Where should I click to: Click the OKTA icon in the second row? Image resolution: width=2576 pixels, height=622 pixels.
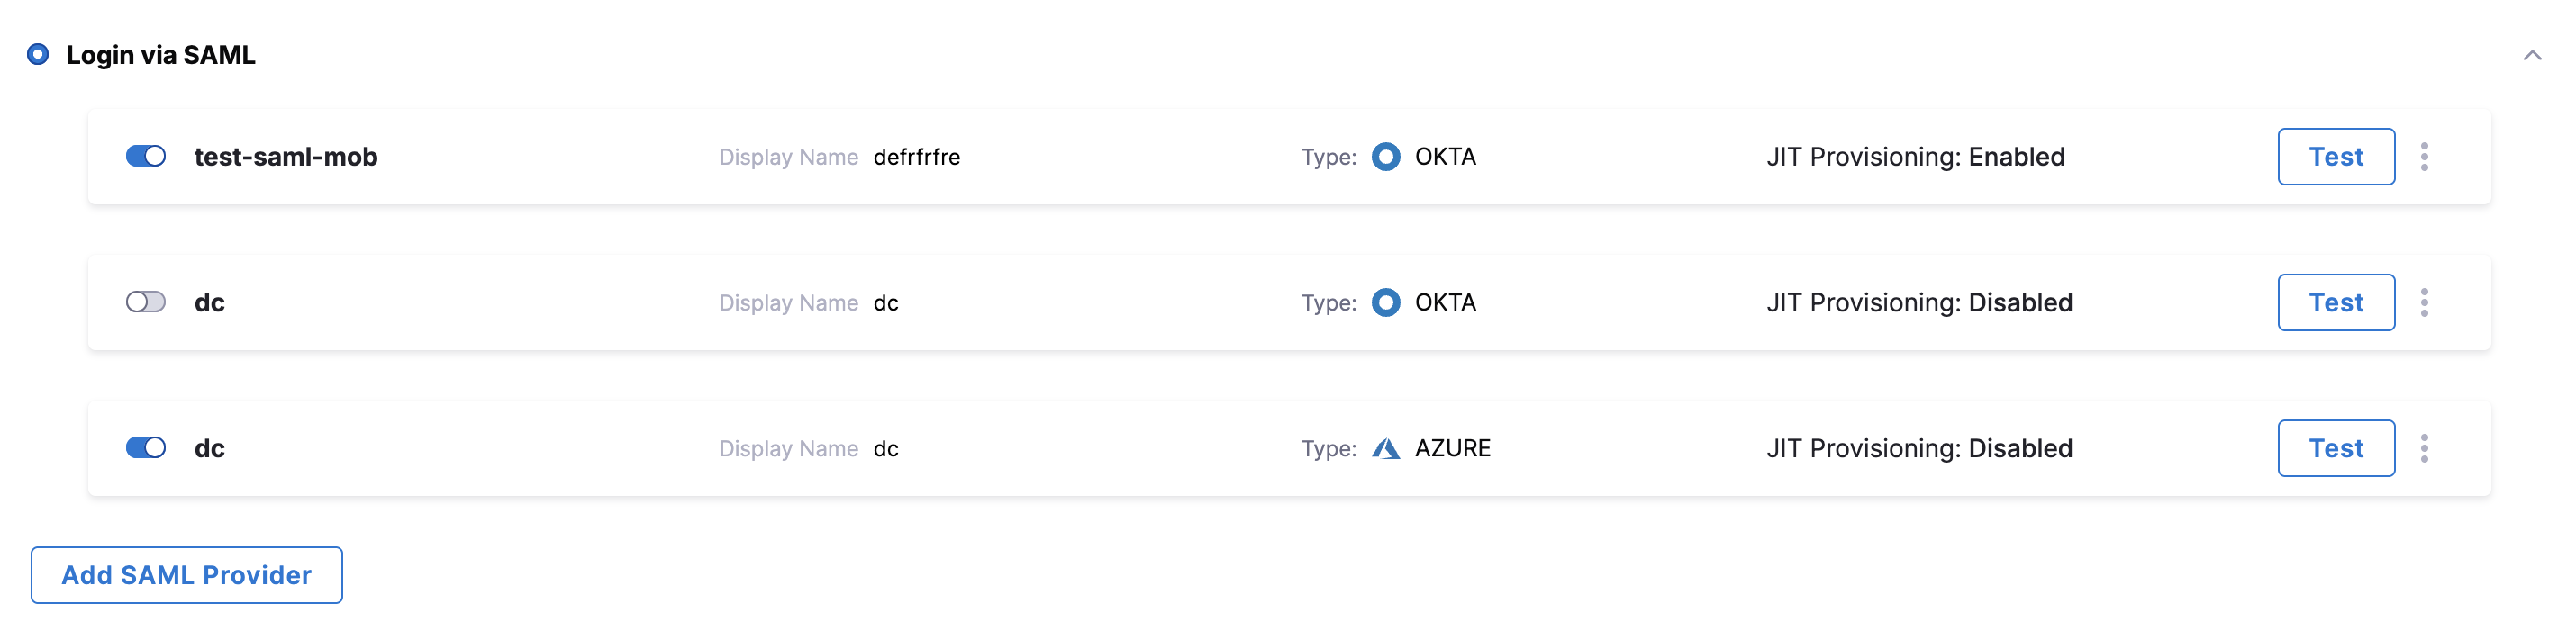pos(1385,302)
